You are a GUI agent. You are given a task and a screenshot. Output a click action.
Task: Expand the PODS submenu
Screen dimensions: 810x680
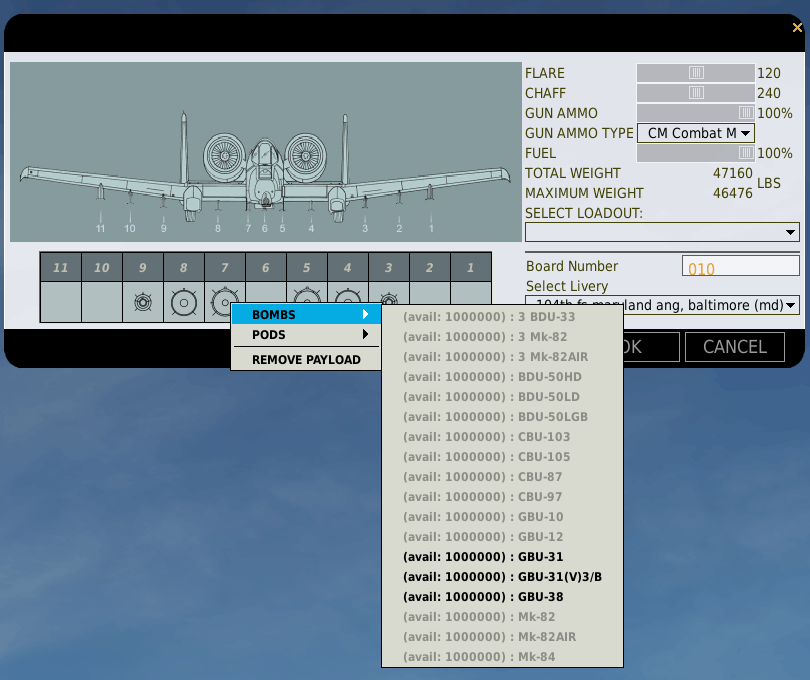tap(305, 335)
